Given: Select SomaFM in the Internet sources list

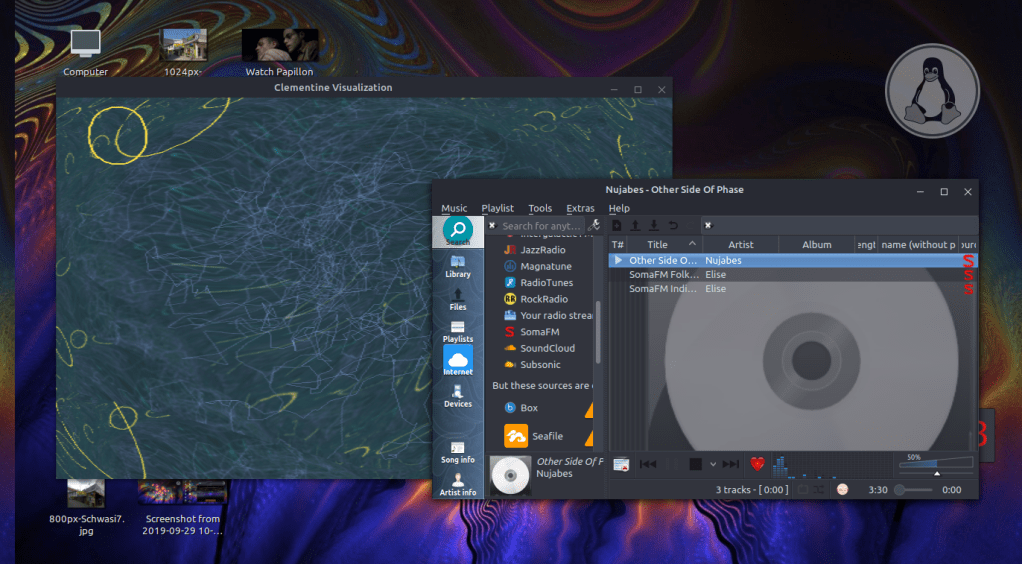Looking at the screenshot, I should point(538,332).
